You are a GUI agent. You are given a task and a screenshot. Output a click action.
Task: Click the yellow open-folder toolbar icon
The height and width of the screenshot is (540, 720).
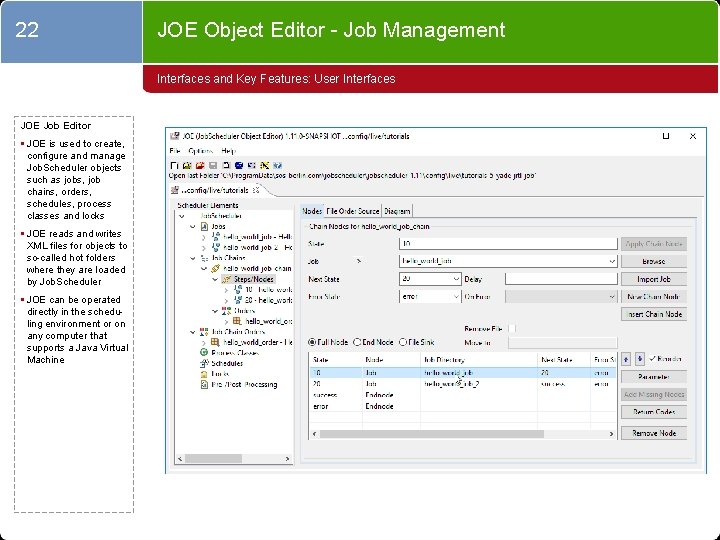(187, 165)
